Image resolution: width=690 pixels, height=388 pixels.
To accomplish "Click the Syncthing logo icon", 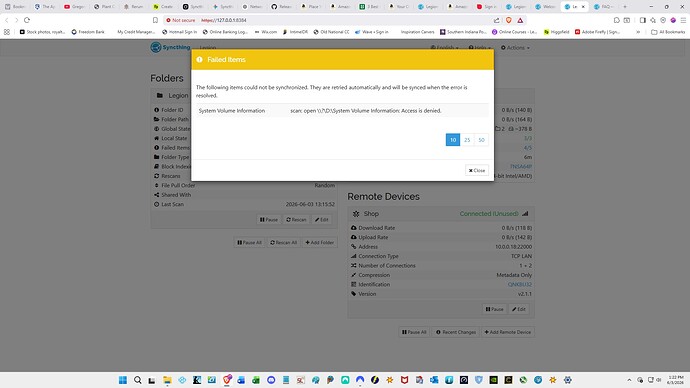I will 155,47.
